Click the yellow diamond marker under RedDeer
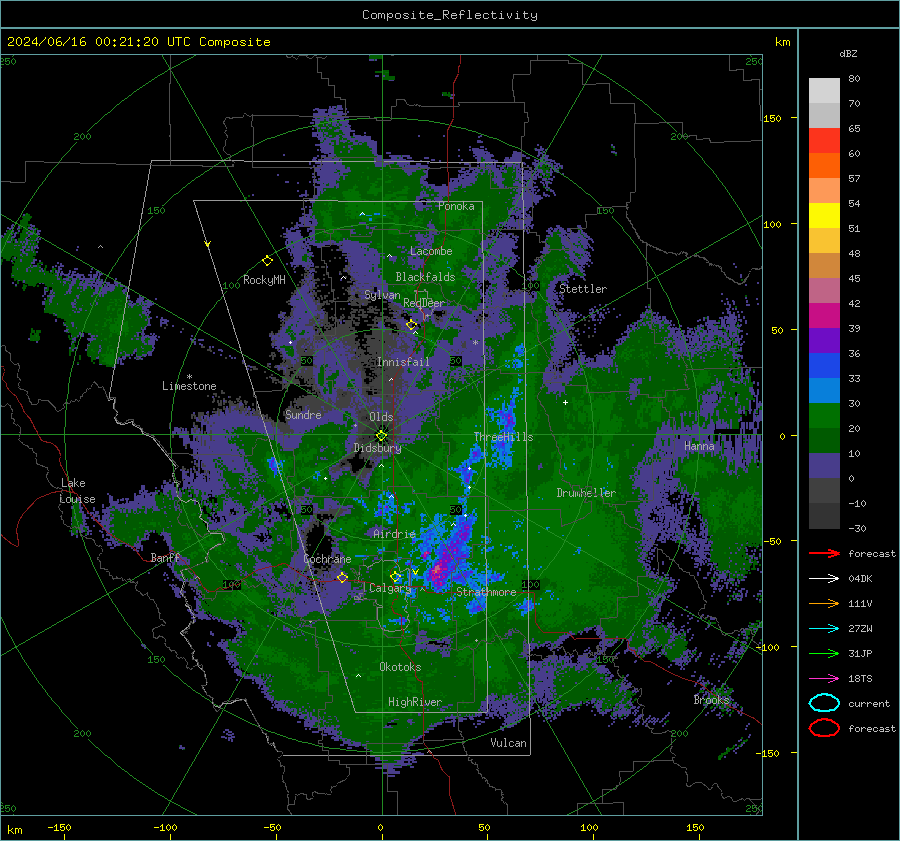 tap(411, 325)
